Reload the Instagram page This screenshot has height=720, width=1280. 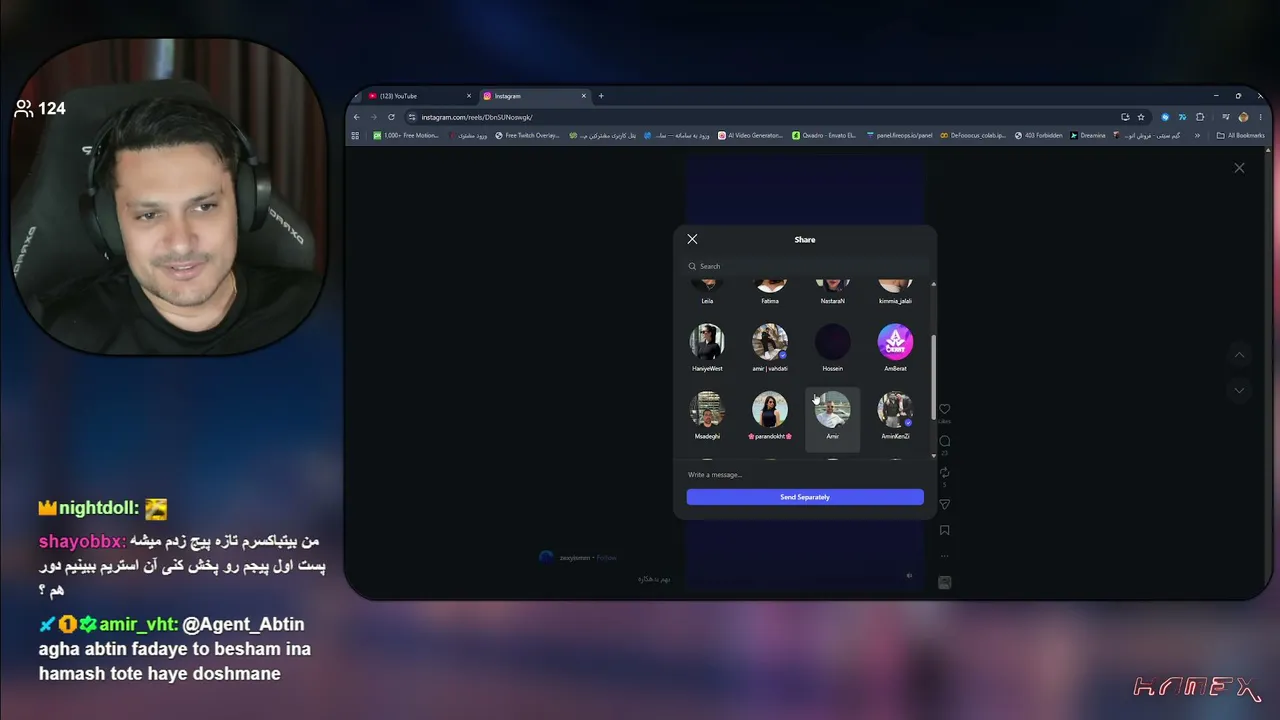click(x=391, y=117)
